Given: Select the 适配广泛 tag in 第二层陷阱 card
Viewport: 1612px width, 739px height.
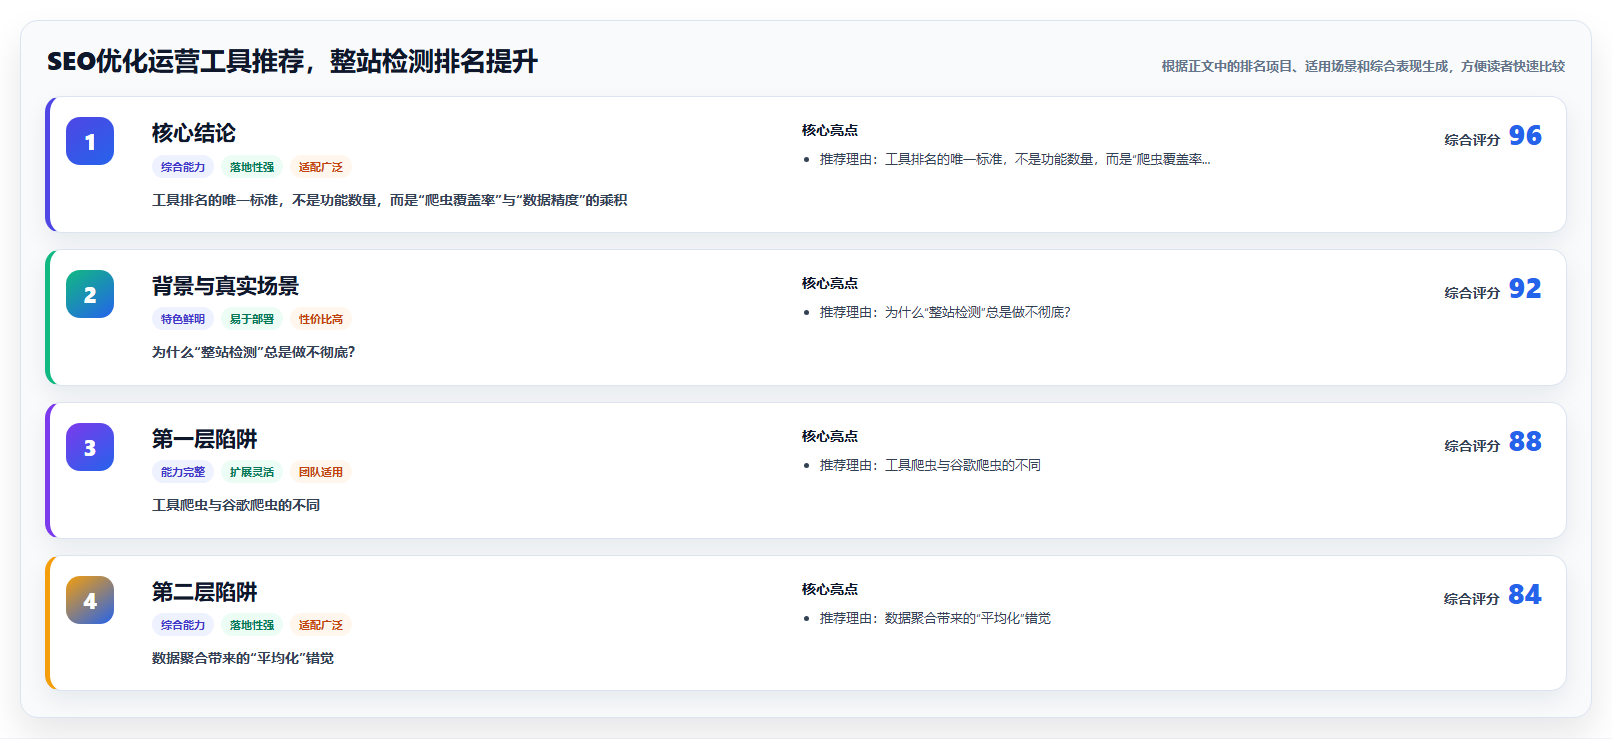Looking at the screenshot, I should (321, 625).
